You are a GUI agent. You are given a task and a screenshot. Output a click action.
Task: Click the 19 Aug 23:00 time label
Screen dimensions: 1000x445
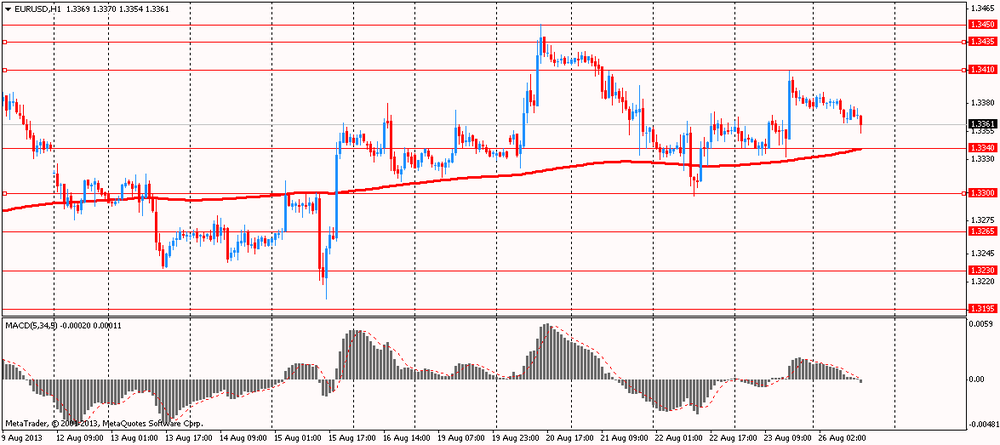[x=515, y=439]
